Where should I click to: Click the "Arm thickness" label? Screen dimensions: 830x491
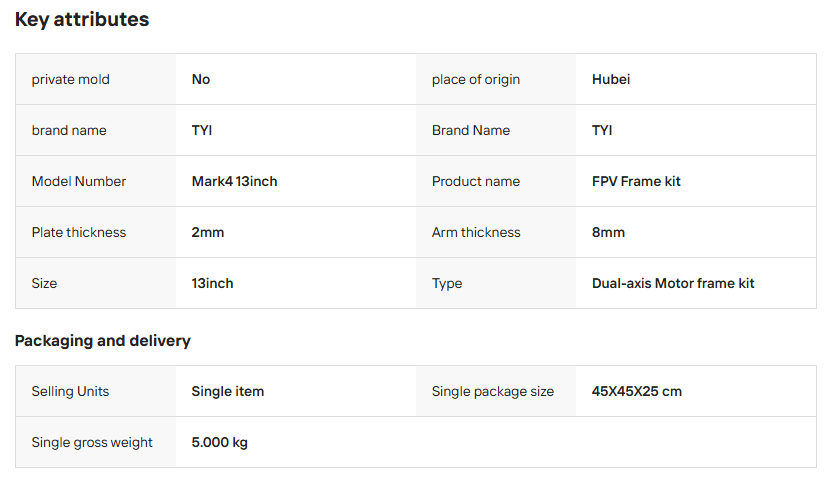(x=476, y=233)
